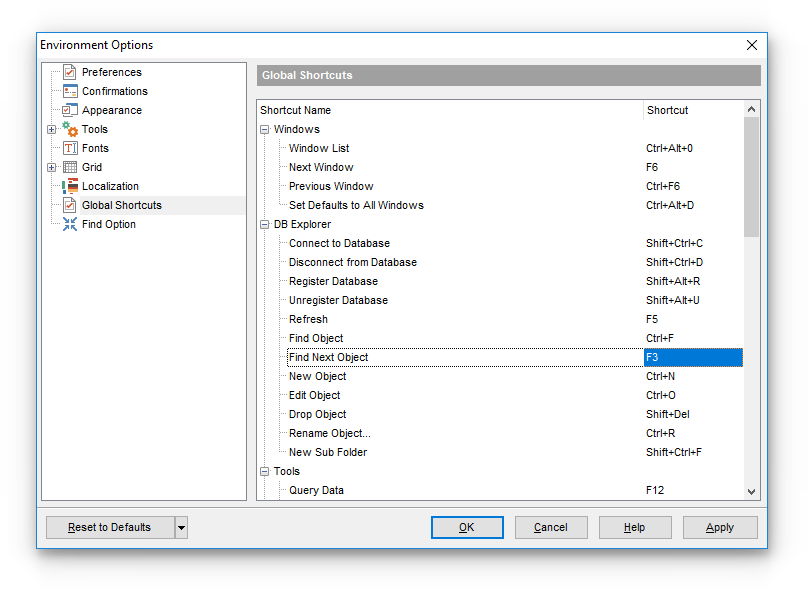Click the Tools gear icon

point(69,129)
